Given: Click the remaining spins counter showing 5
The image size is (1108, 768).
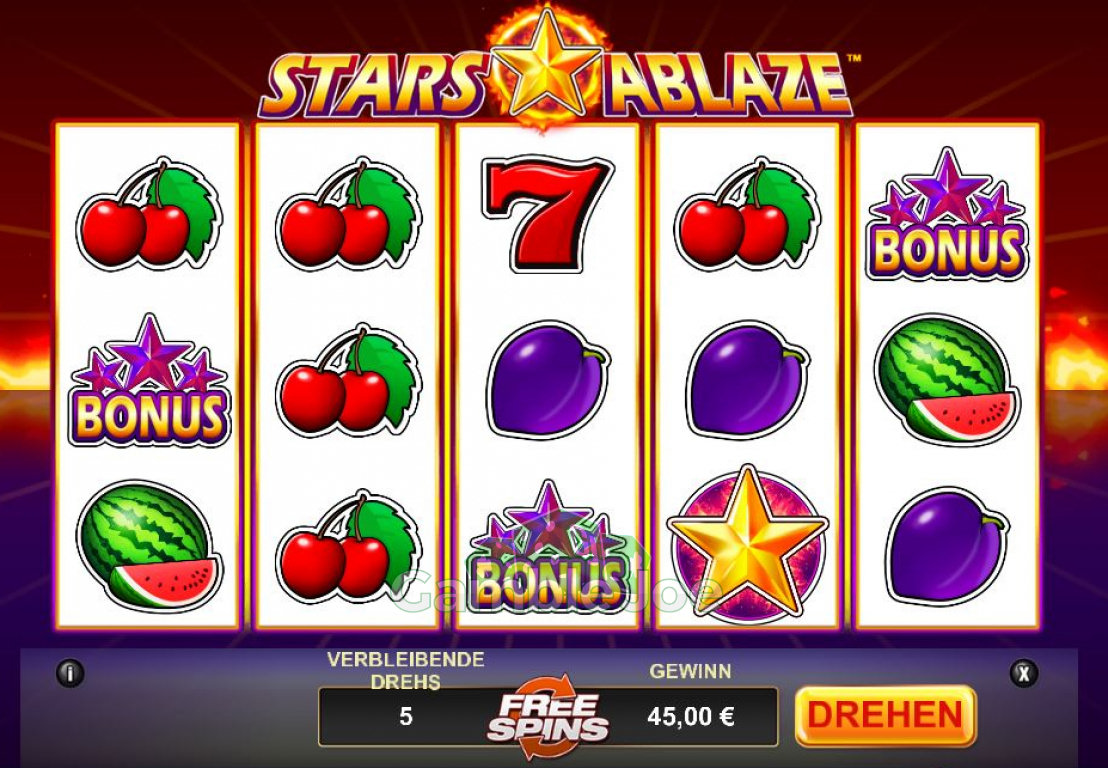Looking at the screenshot, I should (406, 716).
